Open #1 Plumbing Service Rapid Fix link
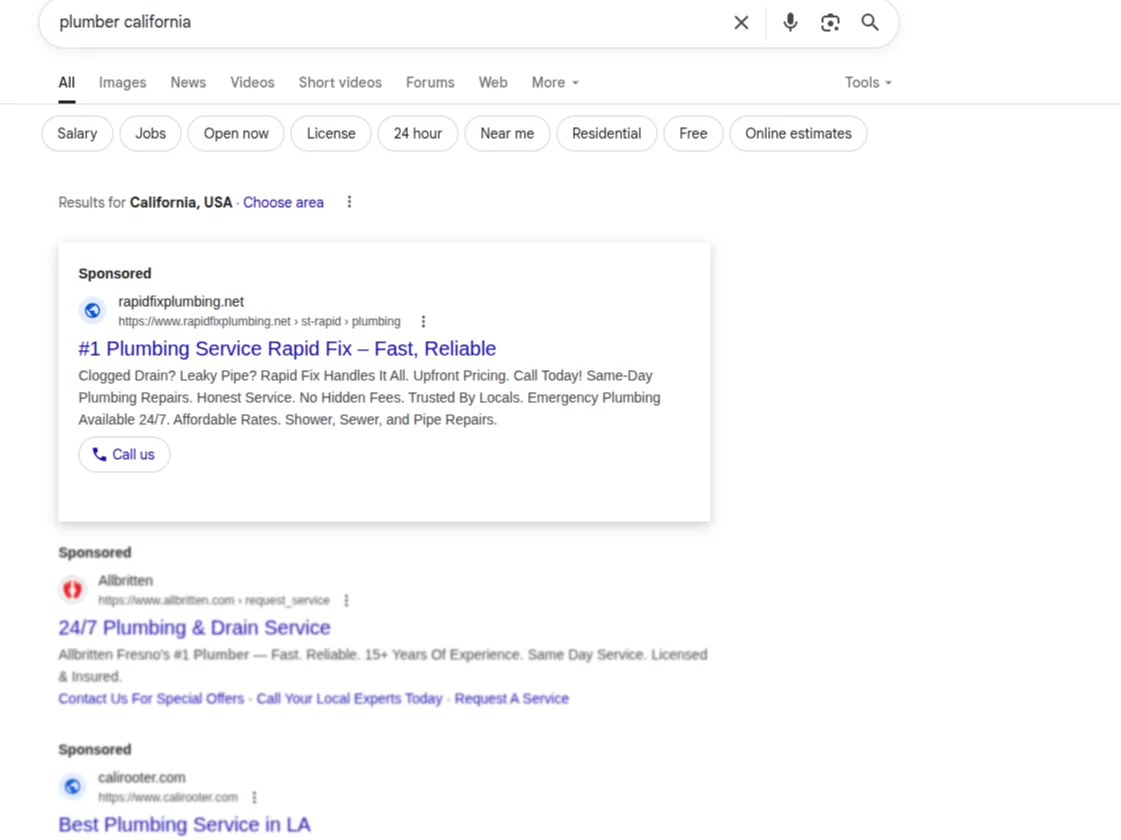1121x840 pixels. pos(287,349)
